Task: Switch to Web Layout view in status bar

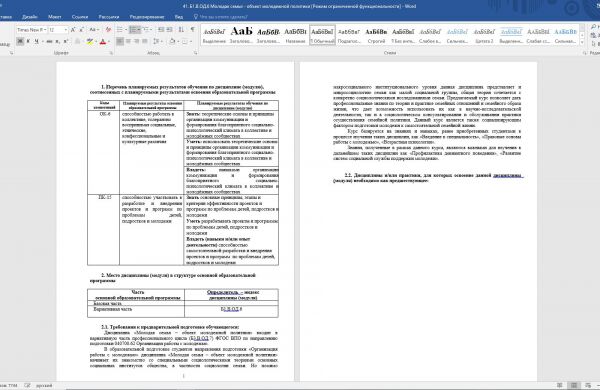Action: click(x=588, y=385)
